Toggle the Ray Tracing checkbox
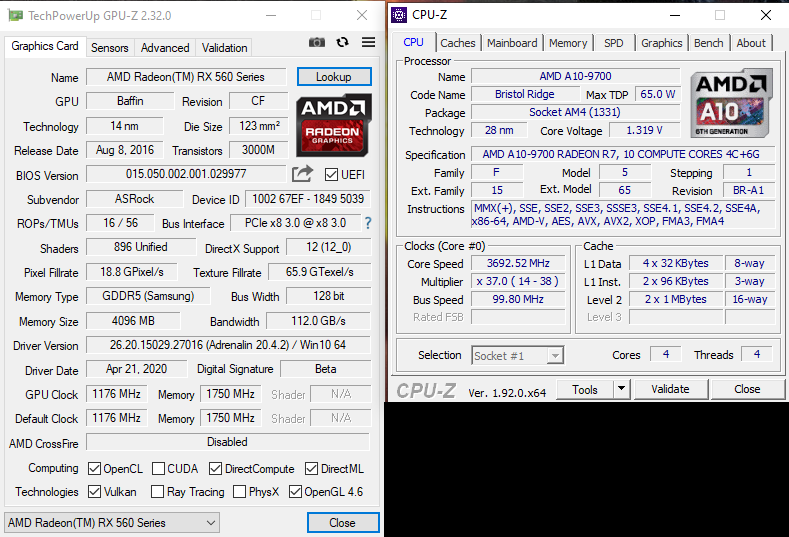The height and width of the screenshot is (537, 789). point(157,491)
